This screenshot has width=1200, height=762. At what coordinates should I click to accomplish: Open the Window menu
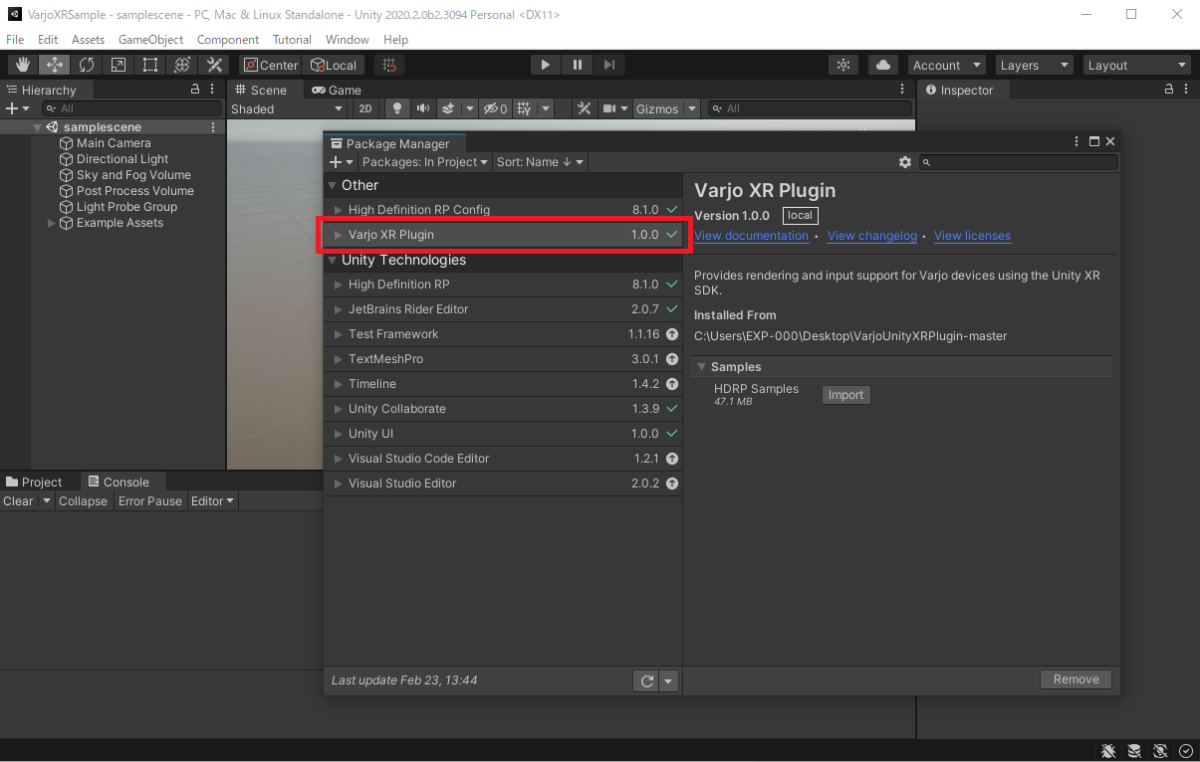pos(347,39)
